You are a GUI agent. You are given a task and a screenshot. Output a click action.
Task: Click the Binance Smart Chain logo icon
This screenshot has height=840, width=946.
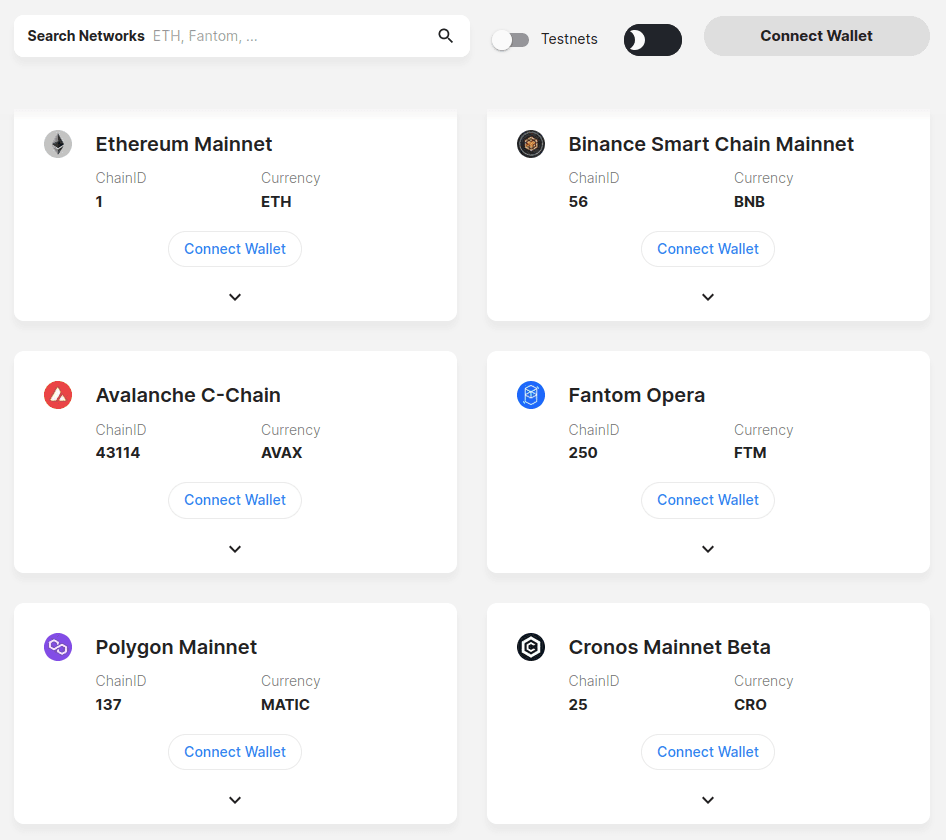(x=531, y=144)
